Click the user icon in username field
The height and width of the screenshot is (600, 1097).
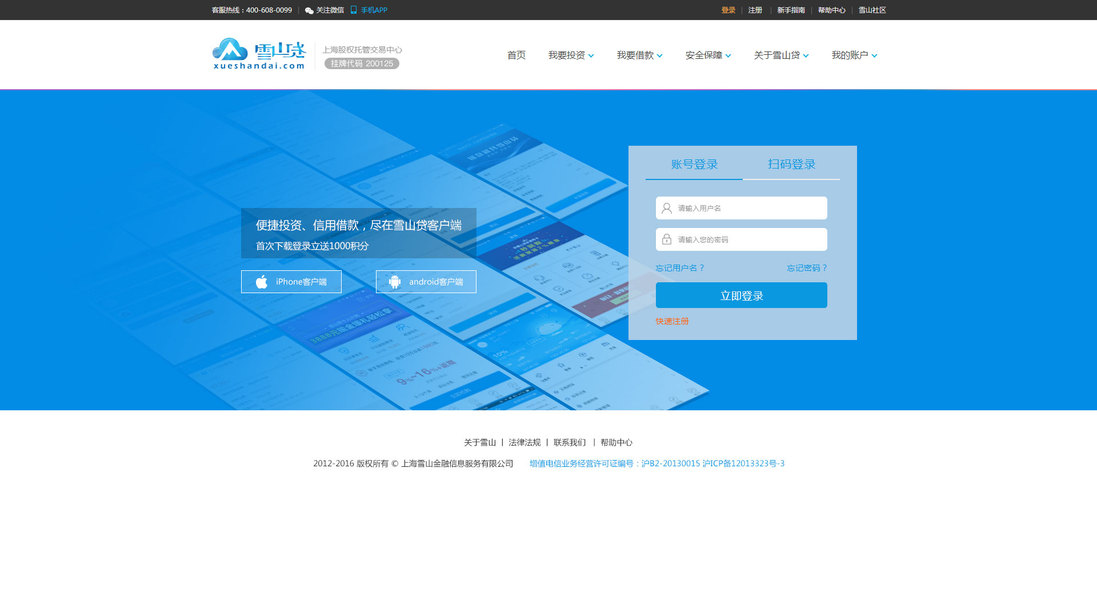(667, 208)
